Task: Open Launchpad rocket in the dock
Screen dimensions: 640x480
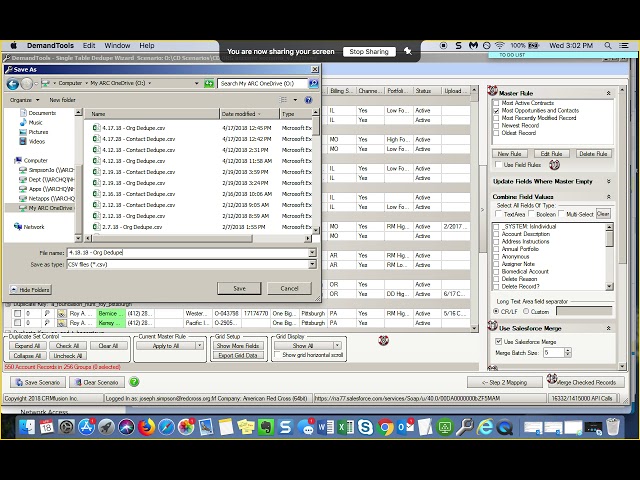Action: pos(107,427)
